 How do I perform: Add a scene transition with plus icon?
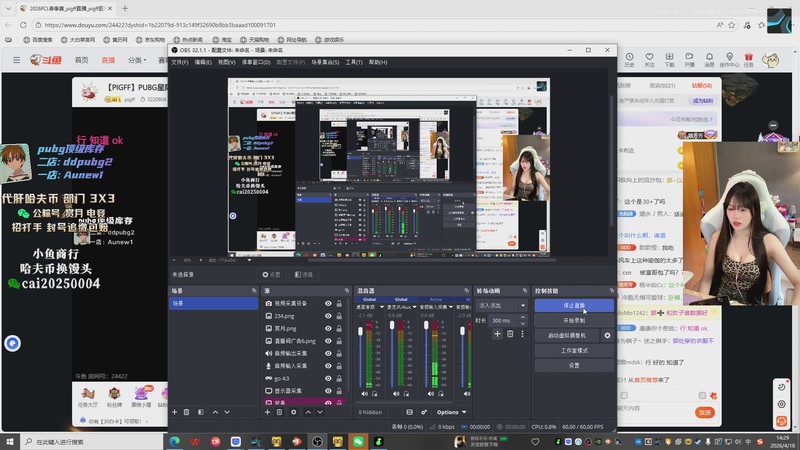tap(497, 334)
